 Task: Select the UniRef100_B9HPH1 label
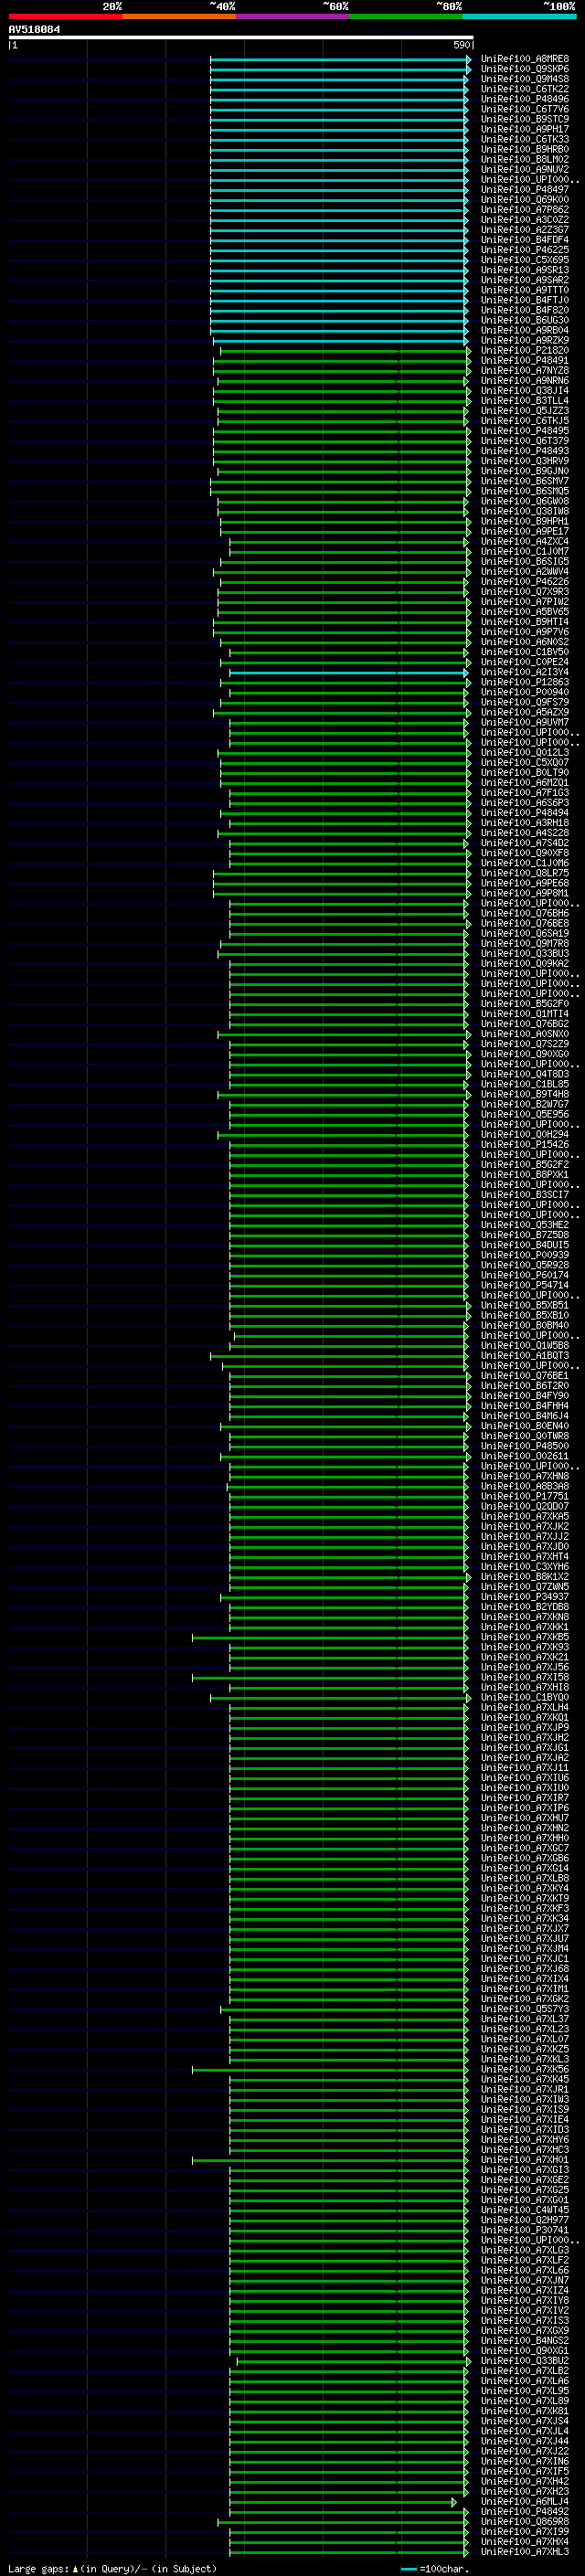point(524,521)
